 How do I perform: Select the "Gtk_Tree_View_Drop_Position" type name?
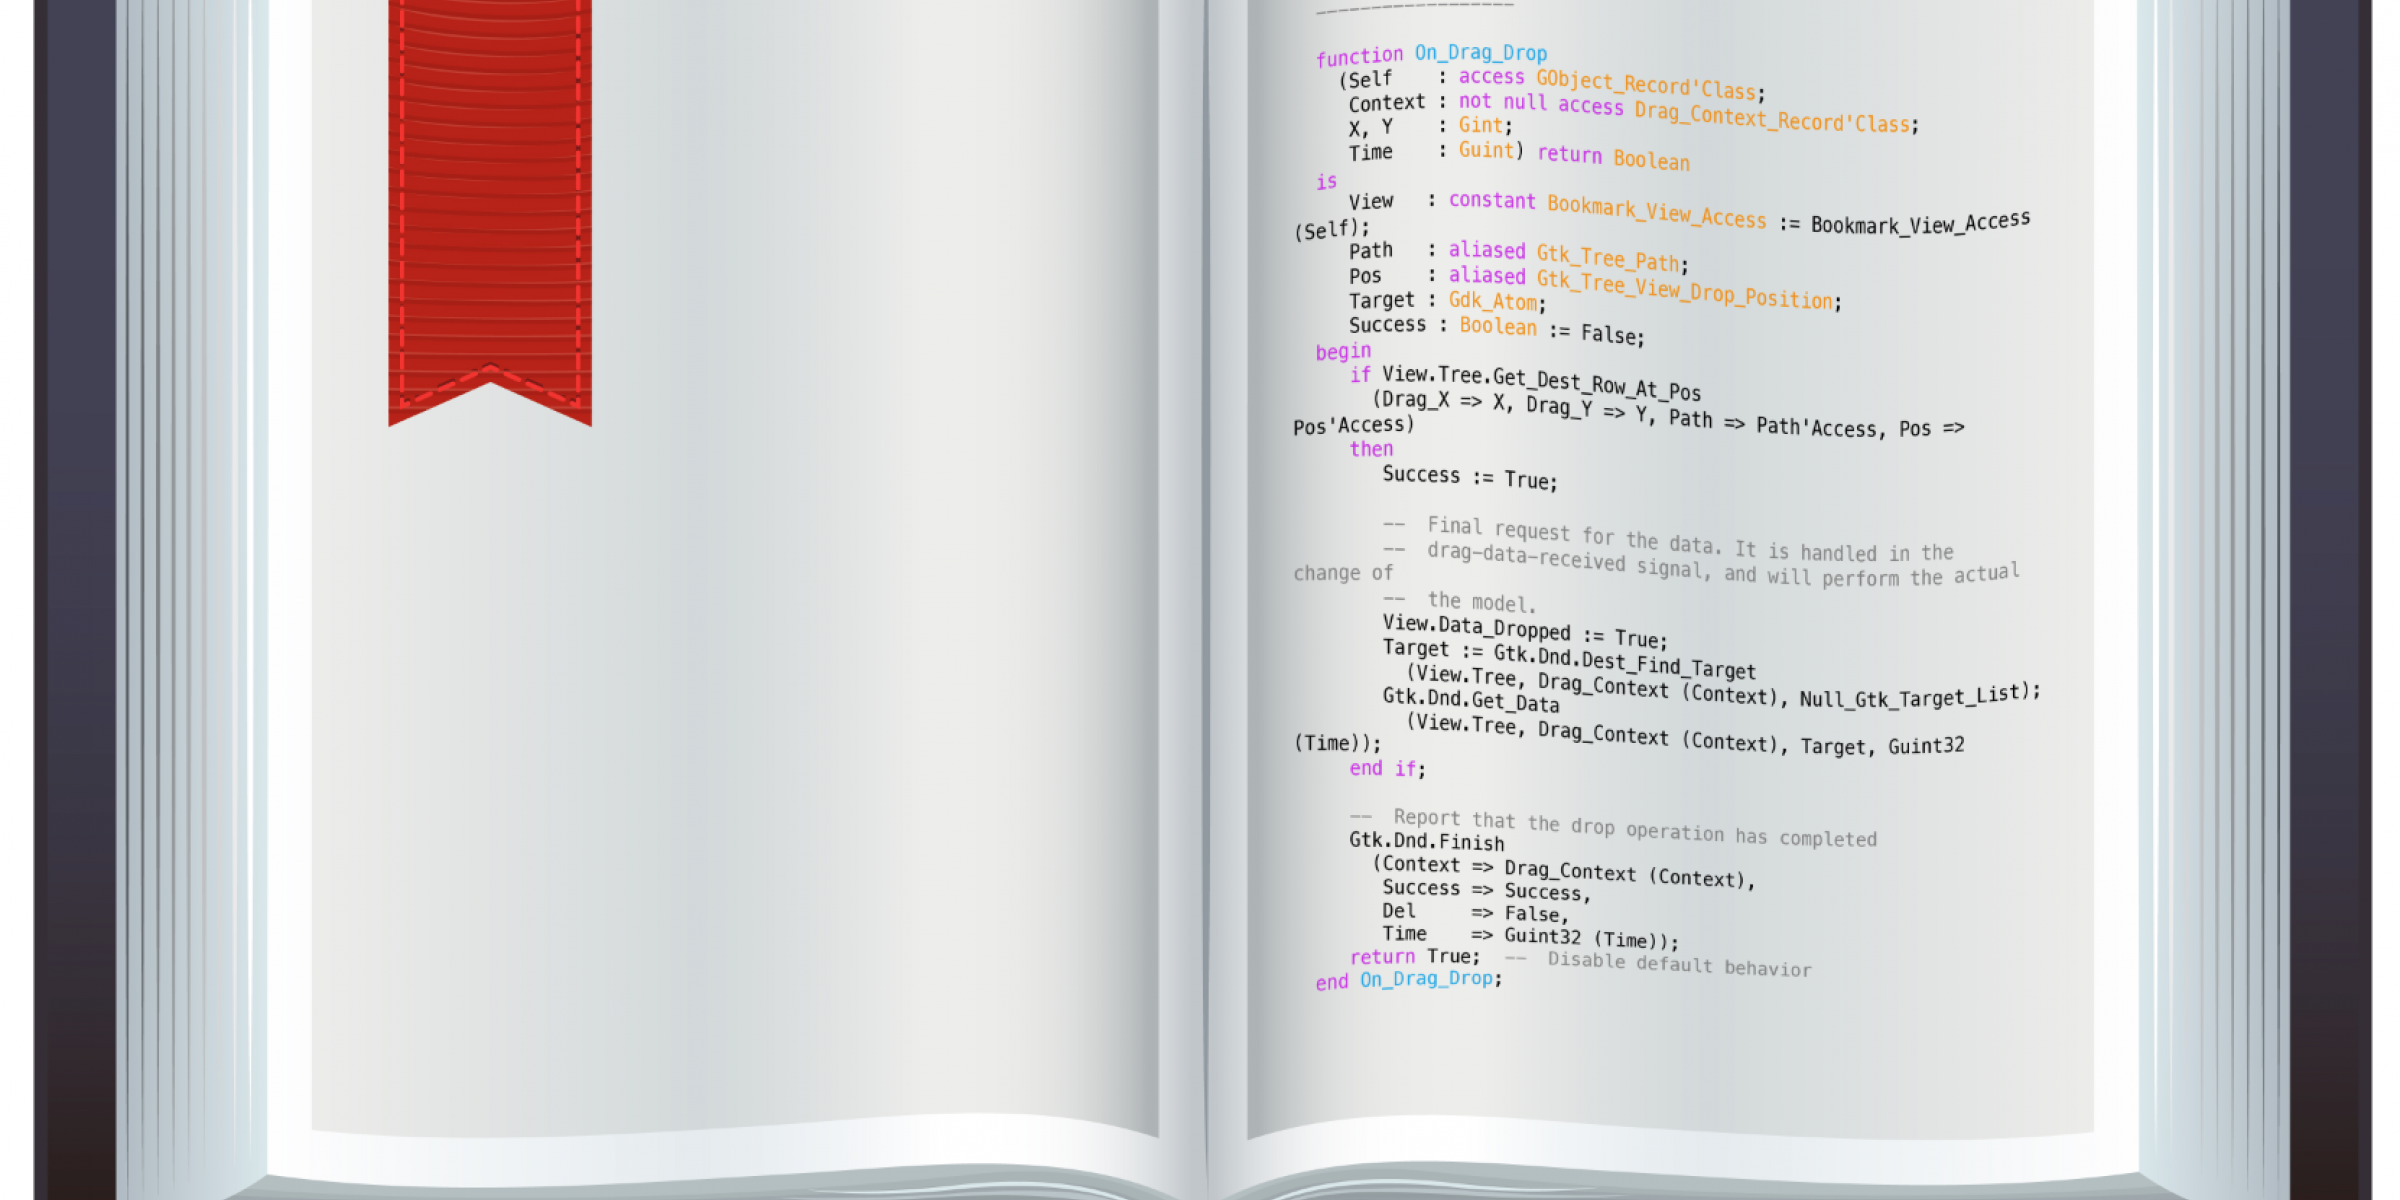(1684, 288)
